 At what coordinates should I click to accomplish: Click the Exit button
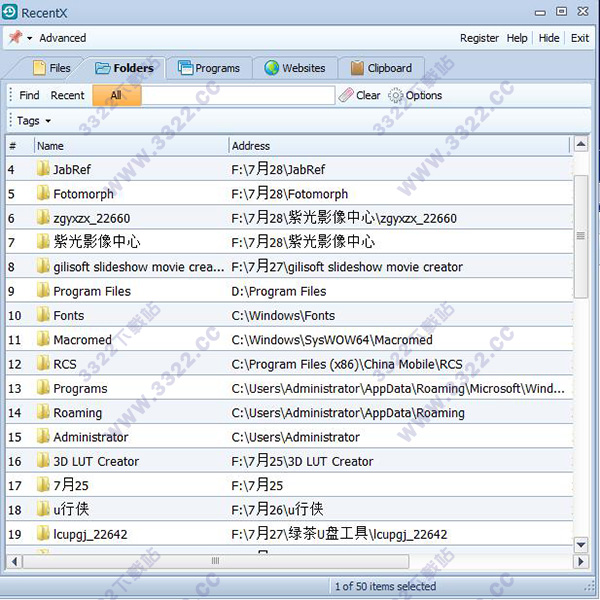pos(580,38)
